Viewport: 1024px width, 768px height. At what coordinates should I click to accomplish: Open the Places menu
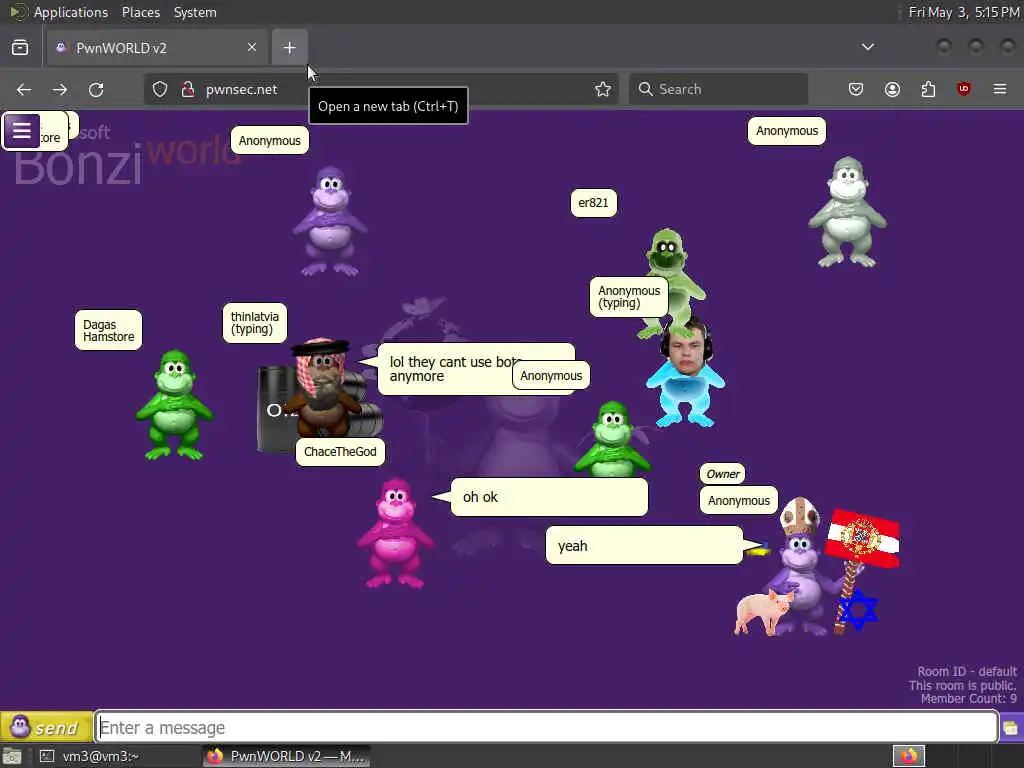click(140, 12)
